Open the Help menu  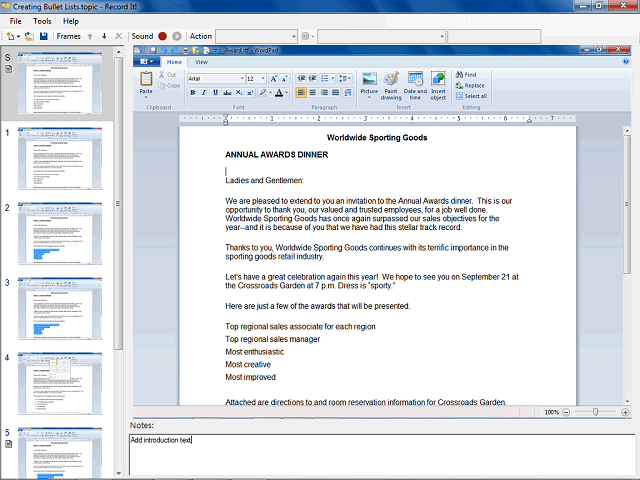pos(71,21)
